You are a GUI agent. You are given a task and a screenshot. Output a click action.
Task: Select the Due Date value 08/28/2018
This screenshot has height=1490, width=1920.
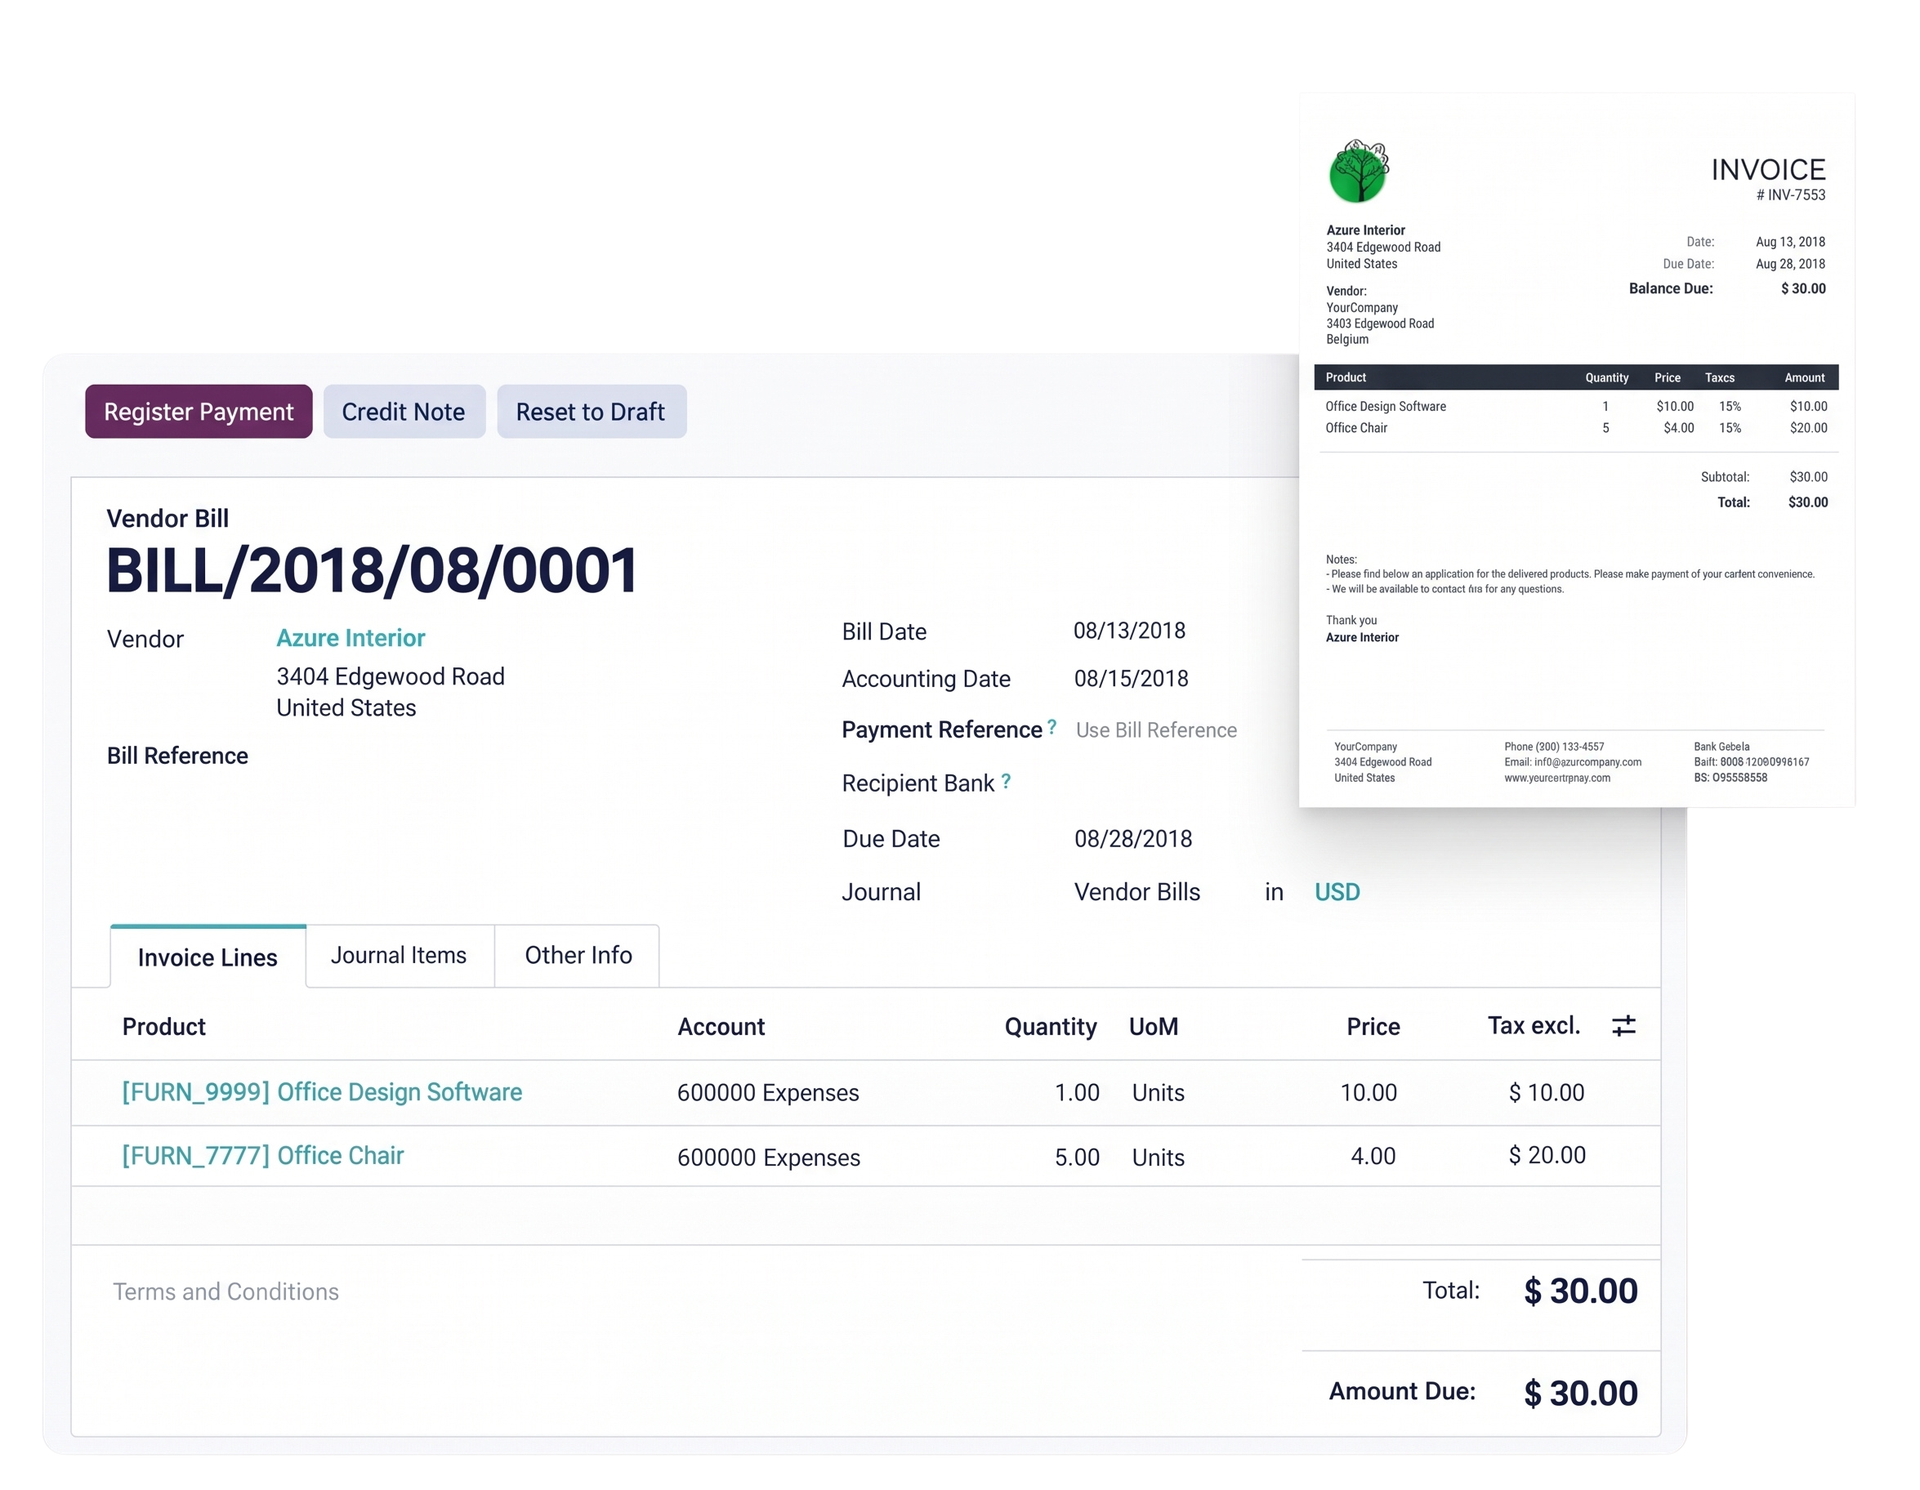pyautogui.click(x=1133, y=838)
